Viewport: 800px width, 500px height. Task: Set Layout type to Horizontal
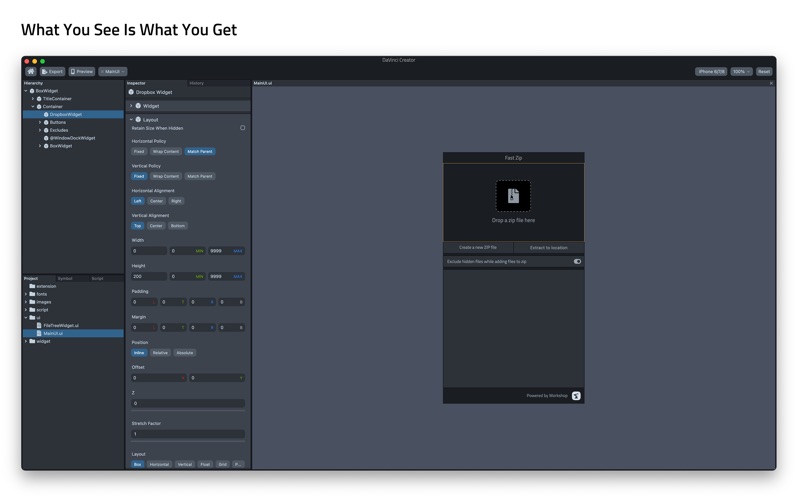click(x=159, y=465)
